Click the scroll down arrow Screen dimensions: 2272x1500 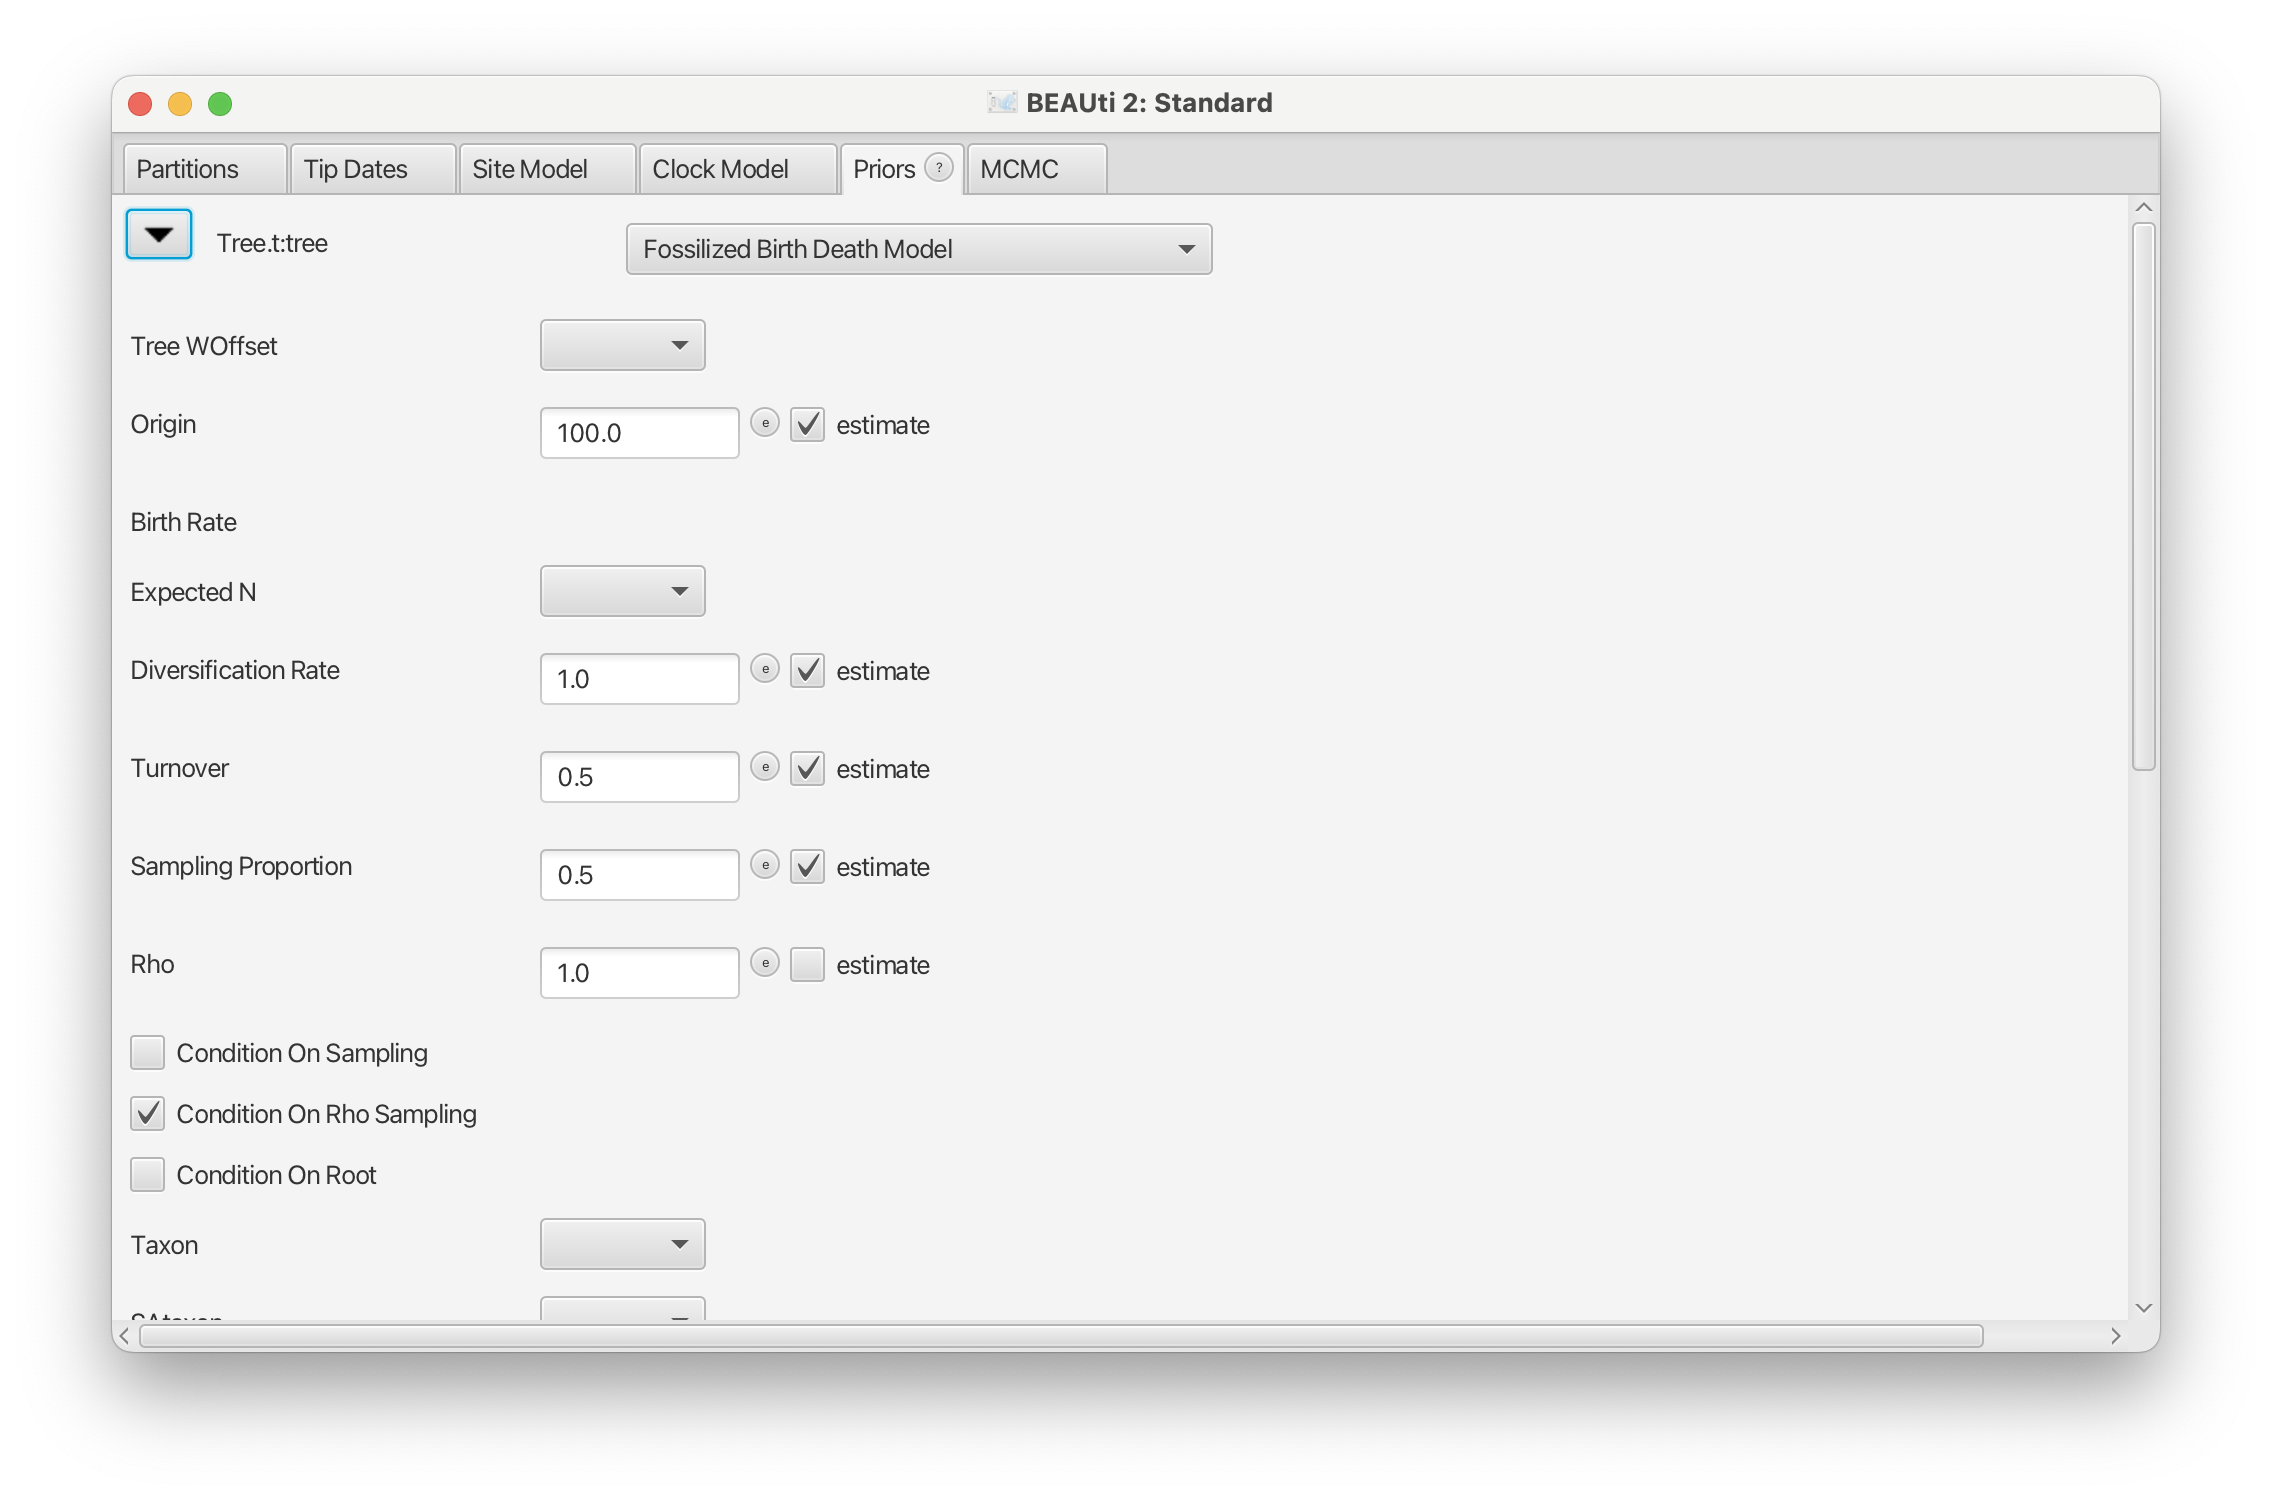click(2143, 1308)
